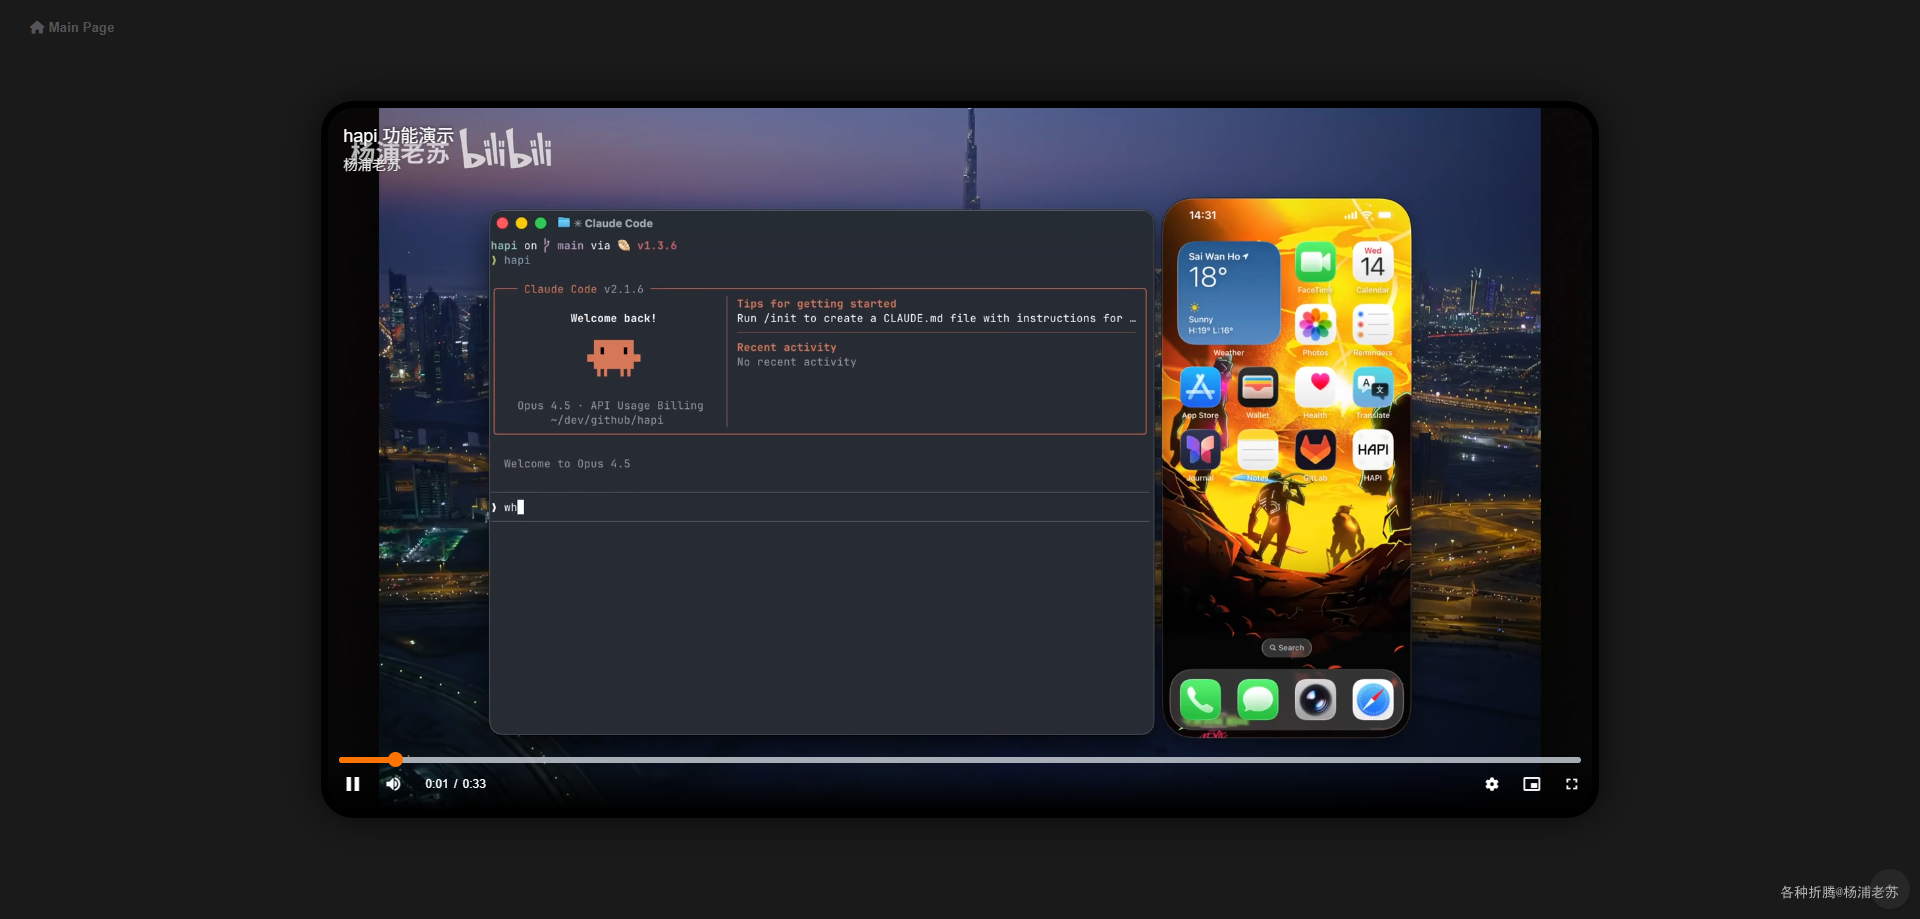Click 'Recent activity' heading in terminal

[787, 348]
